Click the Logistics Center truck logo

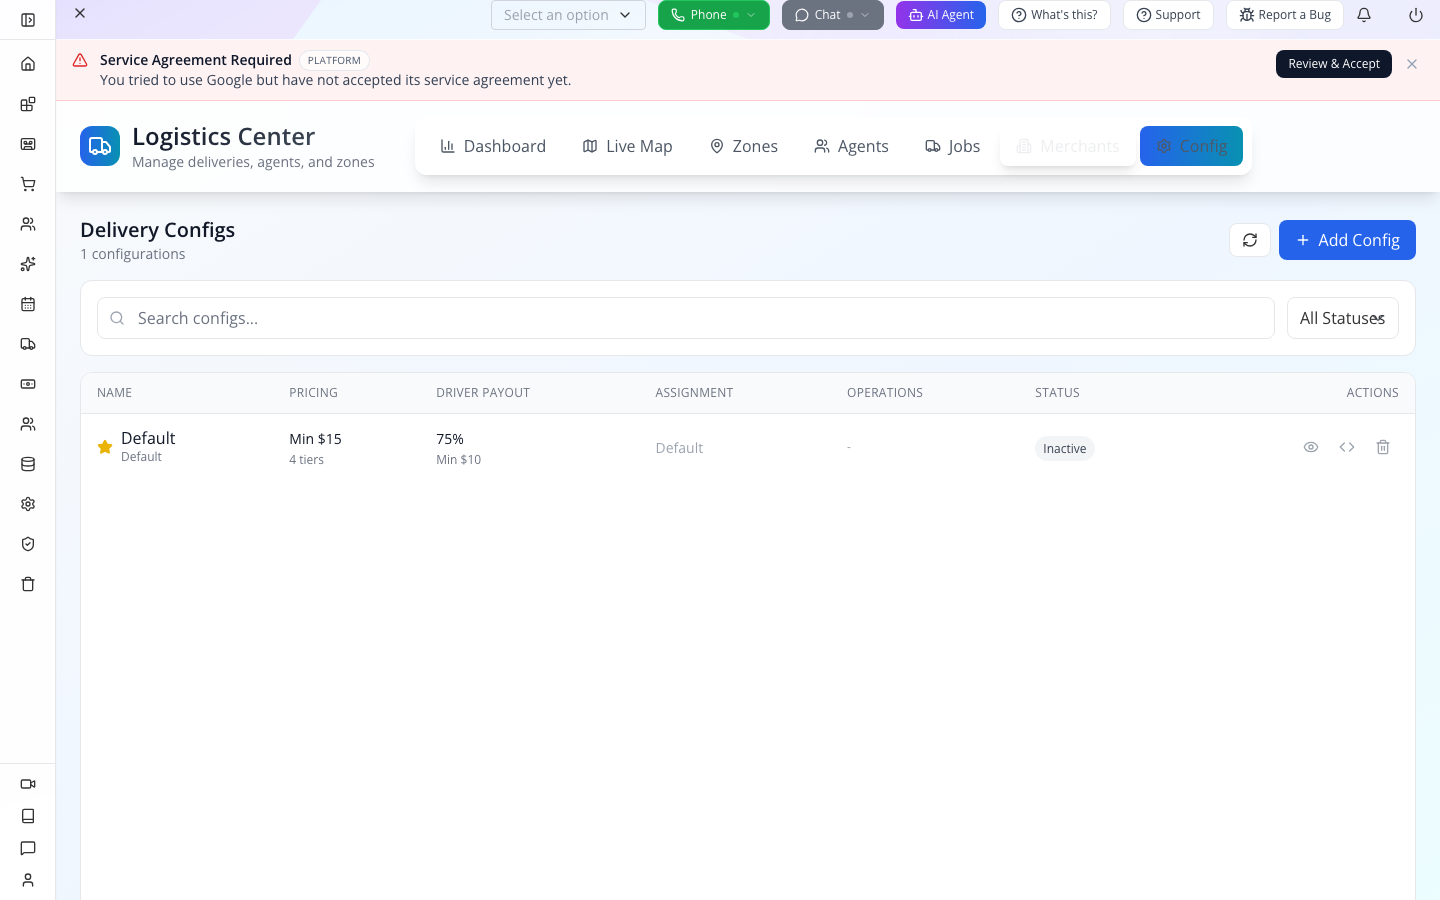click(100, 146)
